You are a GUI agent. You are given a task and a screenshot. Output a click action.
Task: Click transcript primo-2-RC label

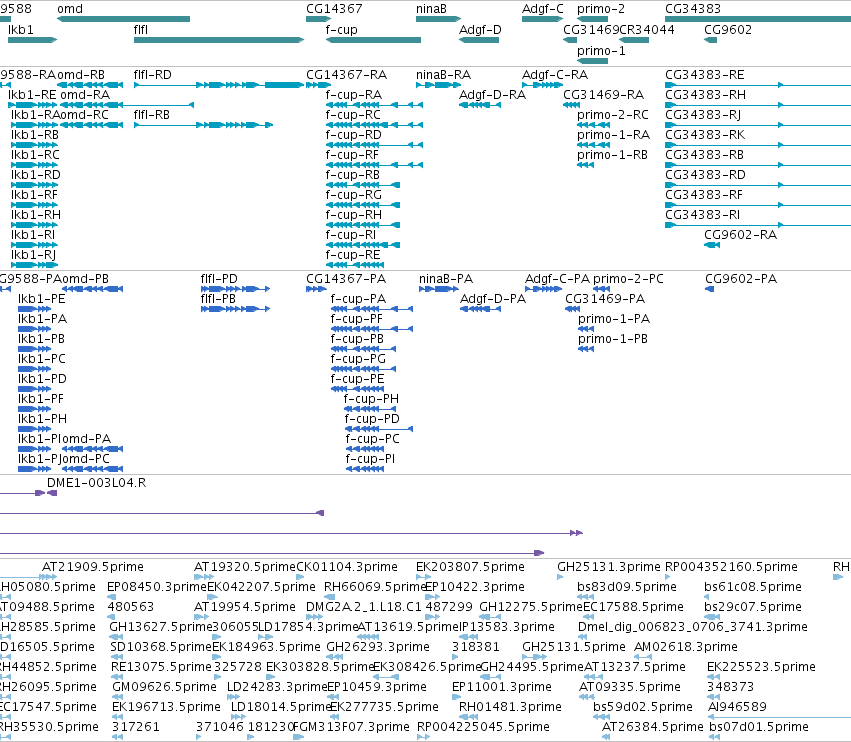[x=613, y=115]
